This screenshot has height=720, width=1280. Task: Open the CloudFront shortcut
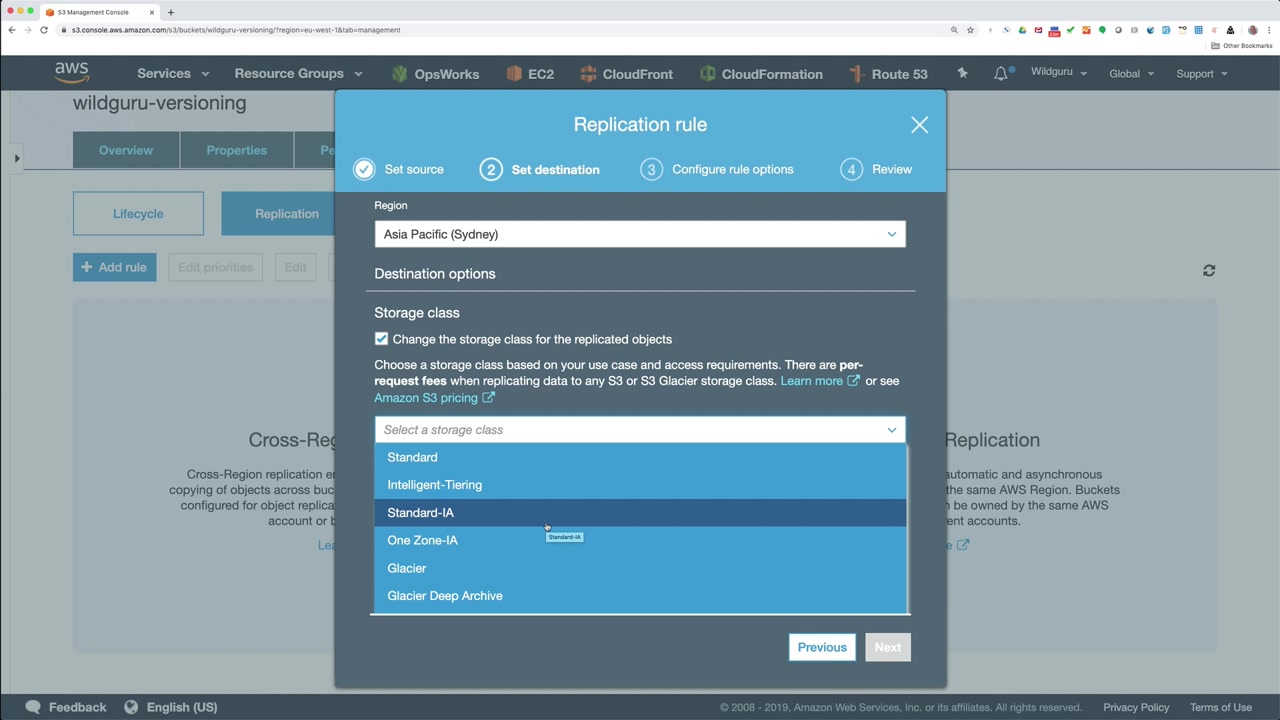[x=627, y=74]
